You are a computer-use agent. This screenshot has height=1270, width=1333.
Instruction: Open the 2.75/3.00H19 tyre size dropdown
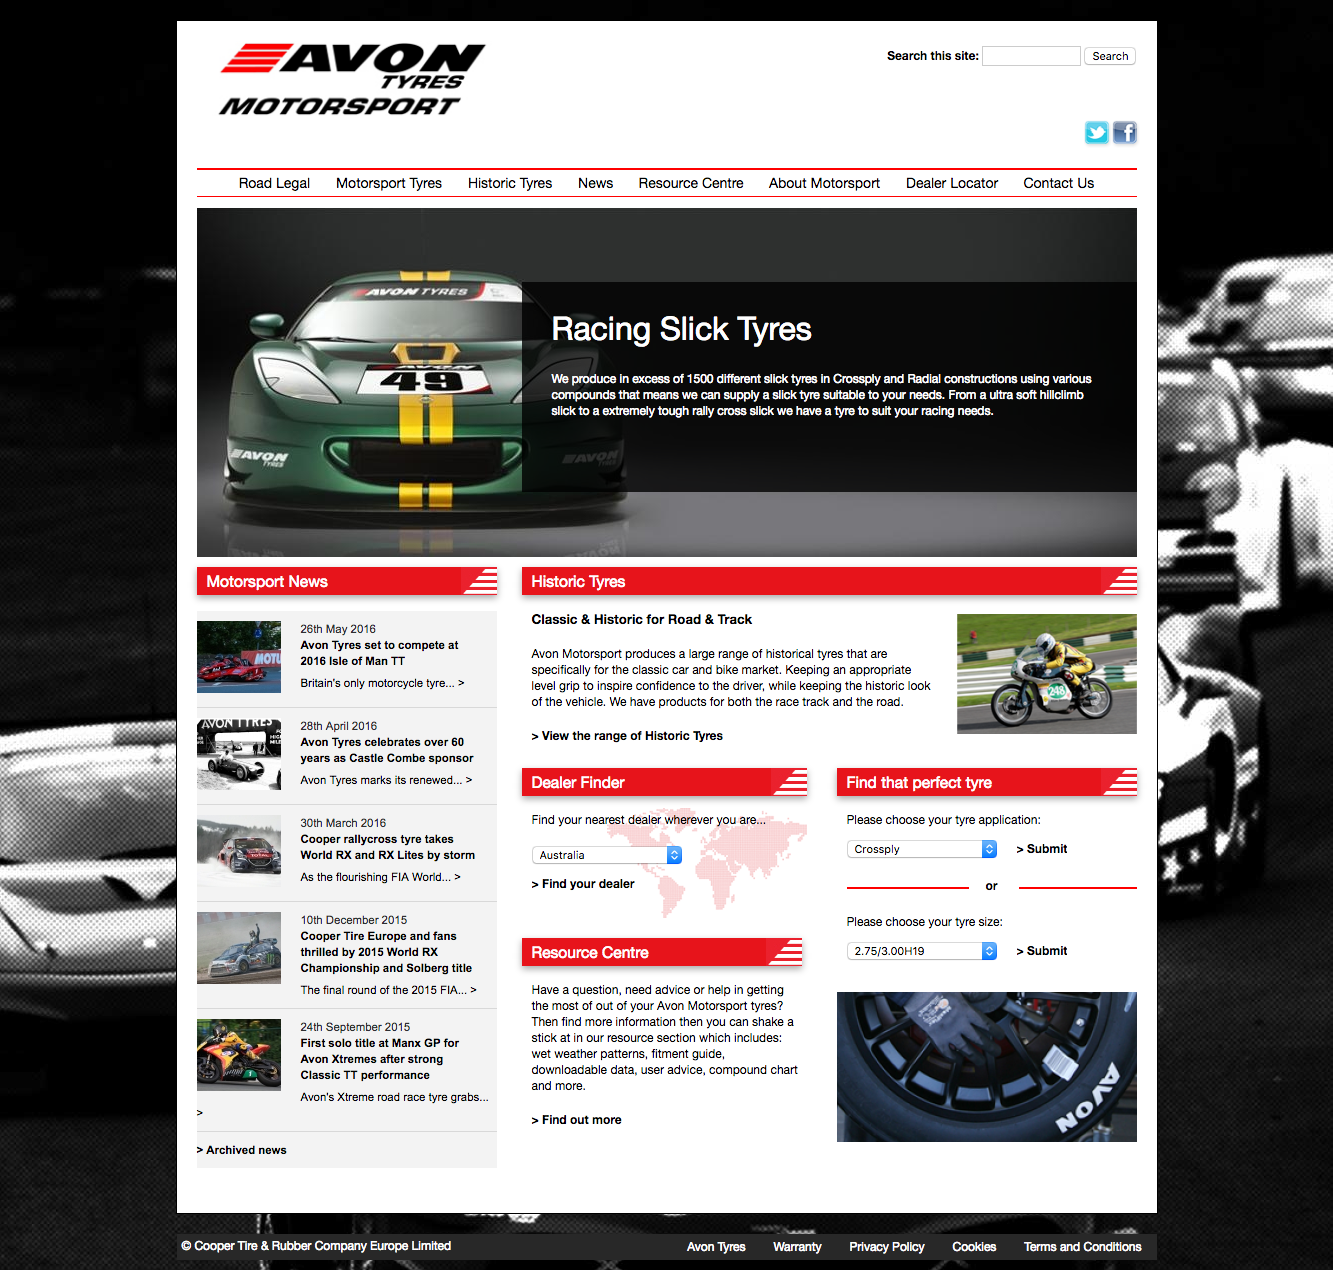pos(921,951)
